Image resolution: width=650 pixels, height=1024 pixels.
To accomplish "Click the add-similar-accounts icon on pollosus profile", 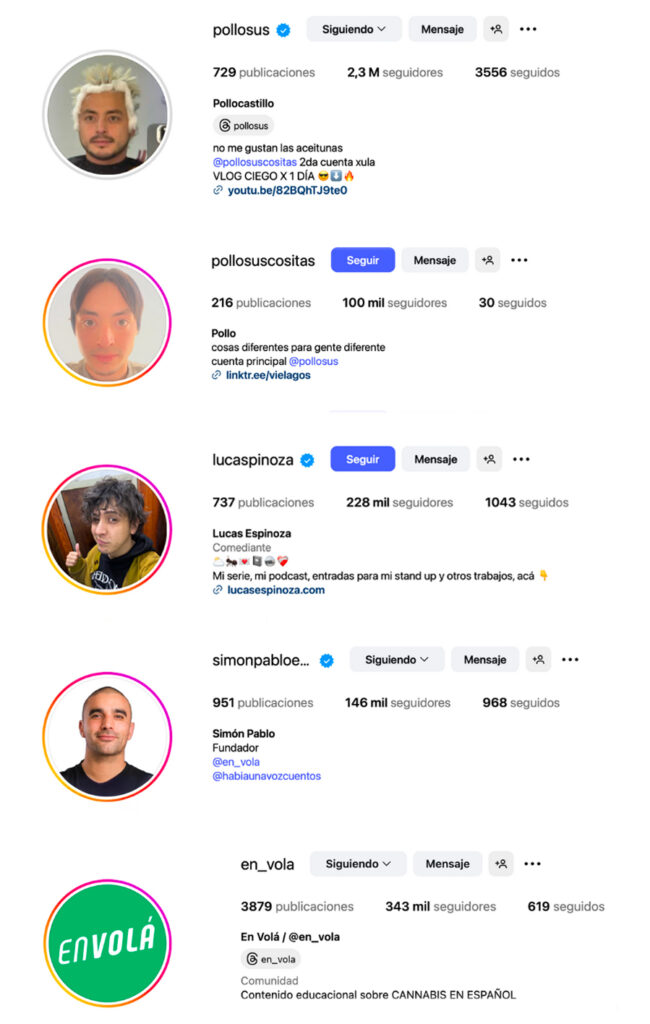I will (496, 29).
